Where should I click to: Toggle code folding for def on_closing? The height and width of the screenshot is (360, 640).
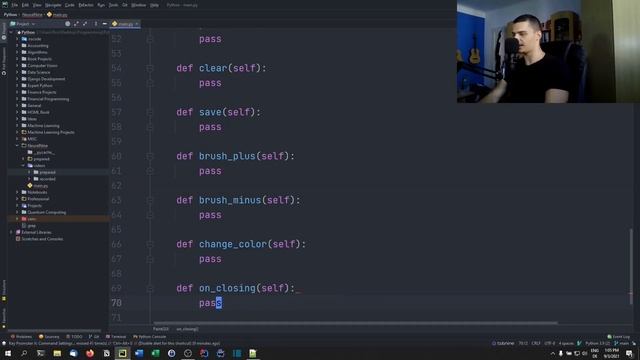(150, 288)
